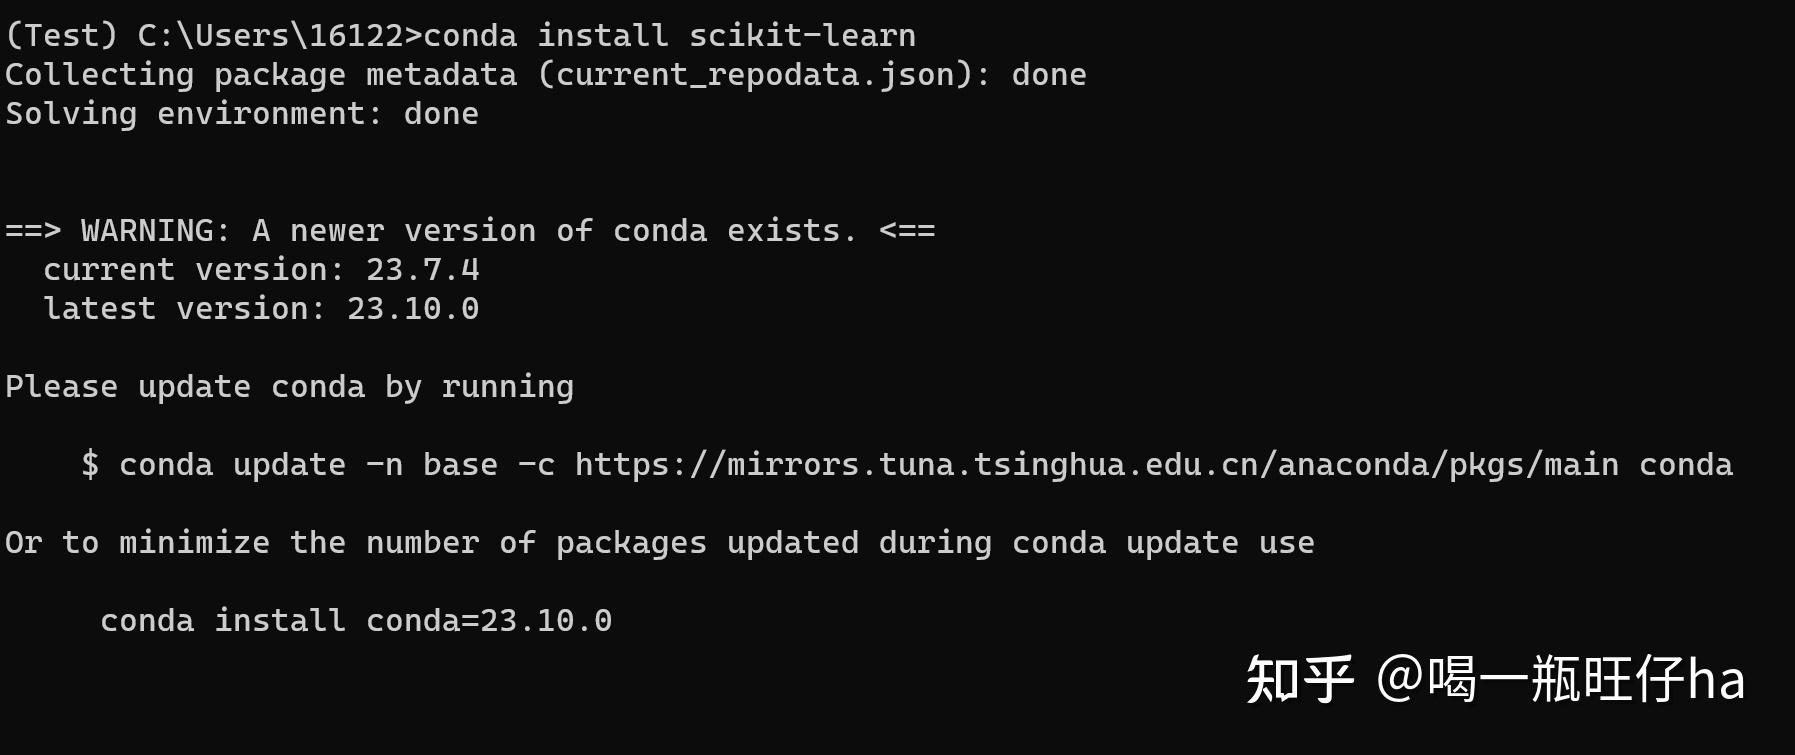The width and height of the screenshot is (1795, 755).
Task: Click the '$' sign before conda update
Action: 90,465
